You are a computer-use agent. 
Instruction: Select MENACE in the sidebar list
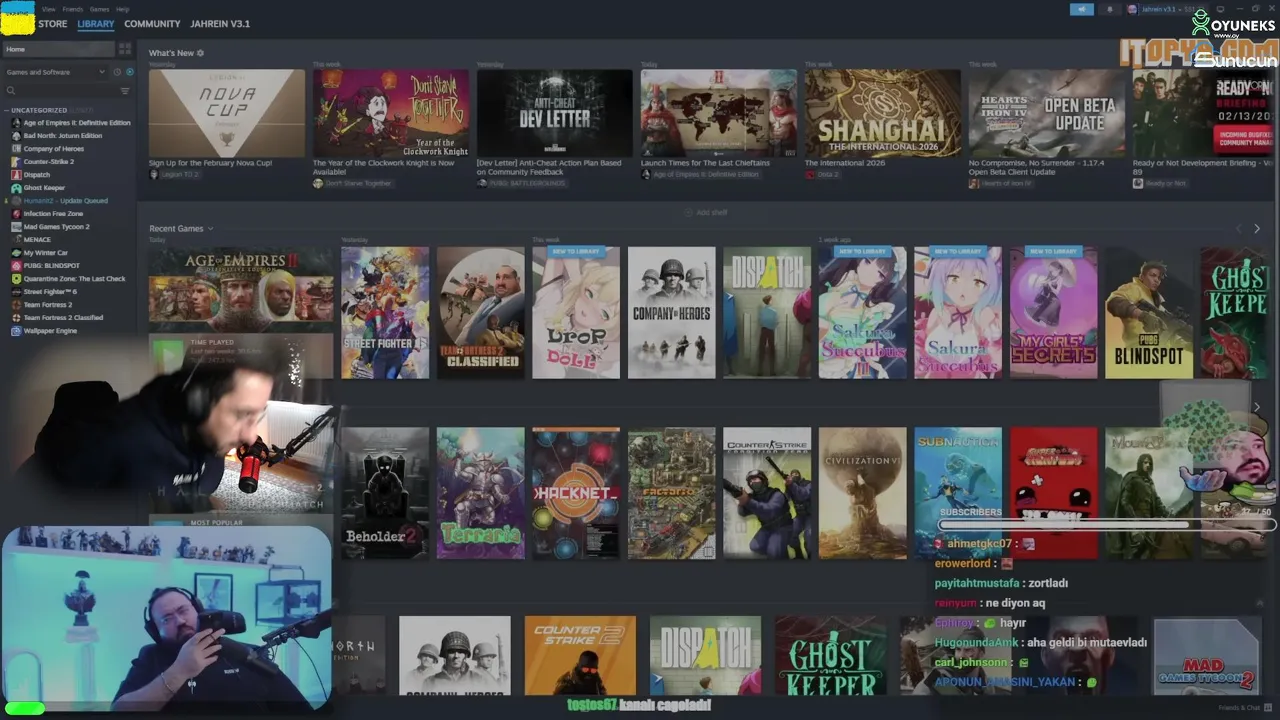point(37,240)
